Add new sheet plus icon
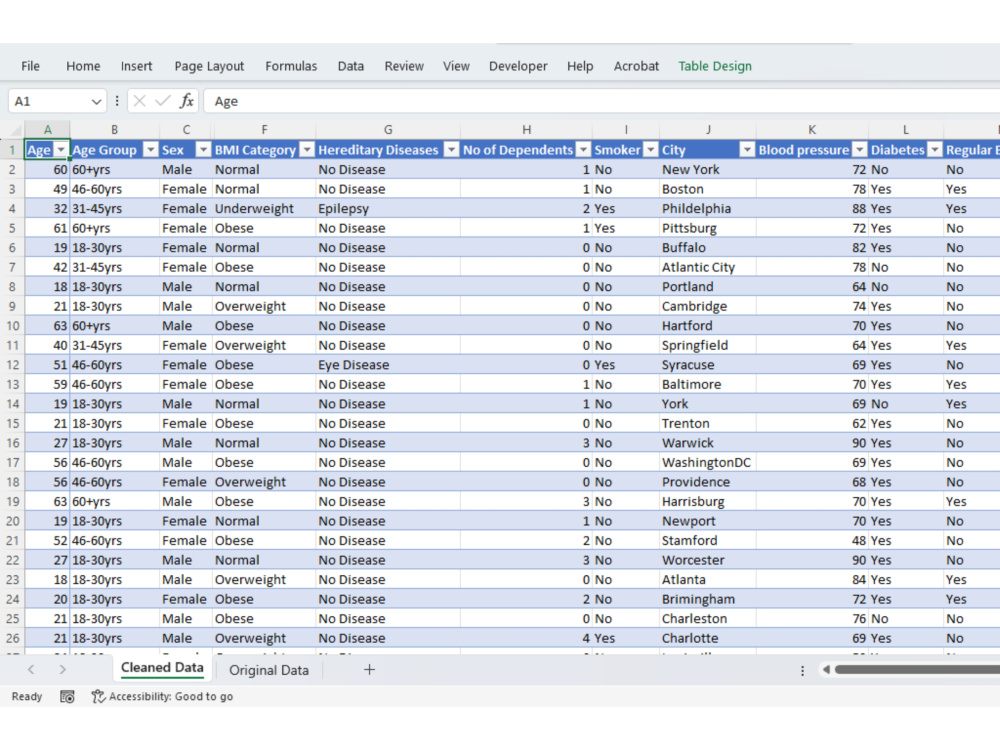 pyautogui.click(x=369, y=670)
